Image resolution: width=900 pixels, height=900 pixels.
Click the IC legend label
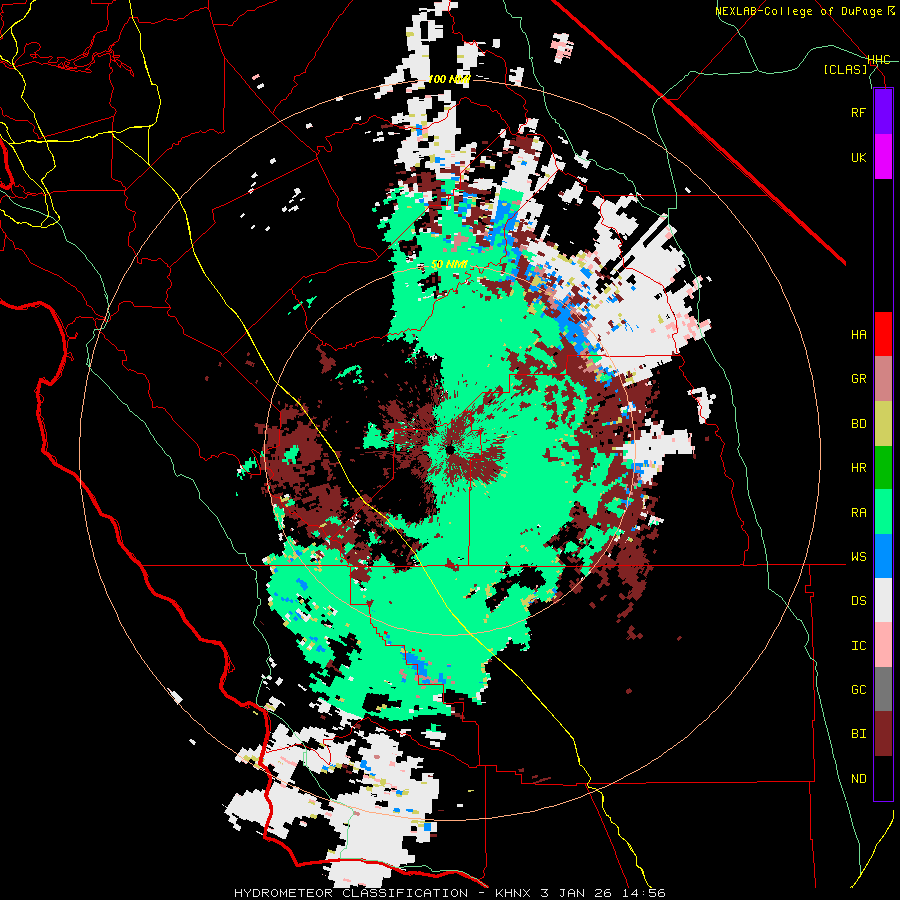858,646
